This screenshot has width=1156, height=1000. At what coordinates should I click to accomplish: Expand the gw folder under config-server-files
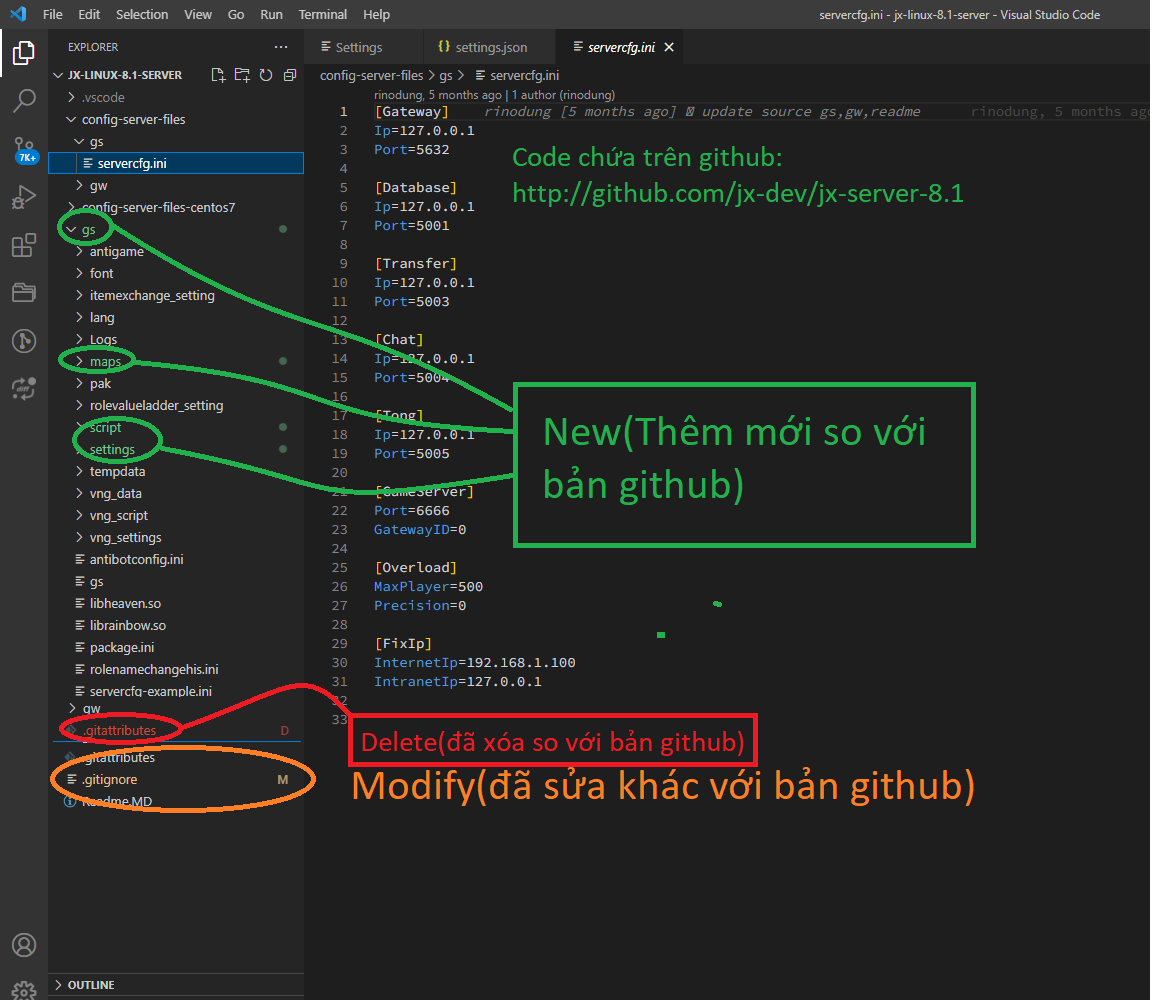[x=175, y=185]
